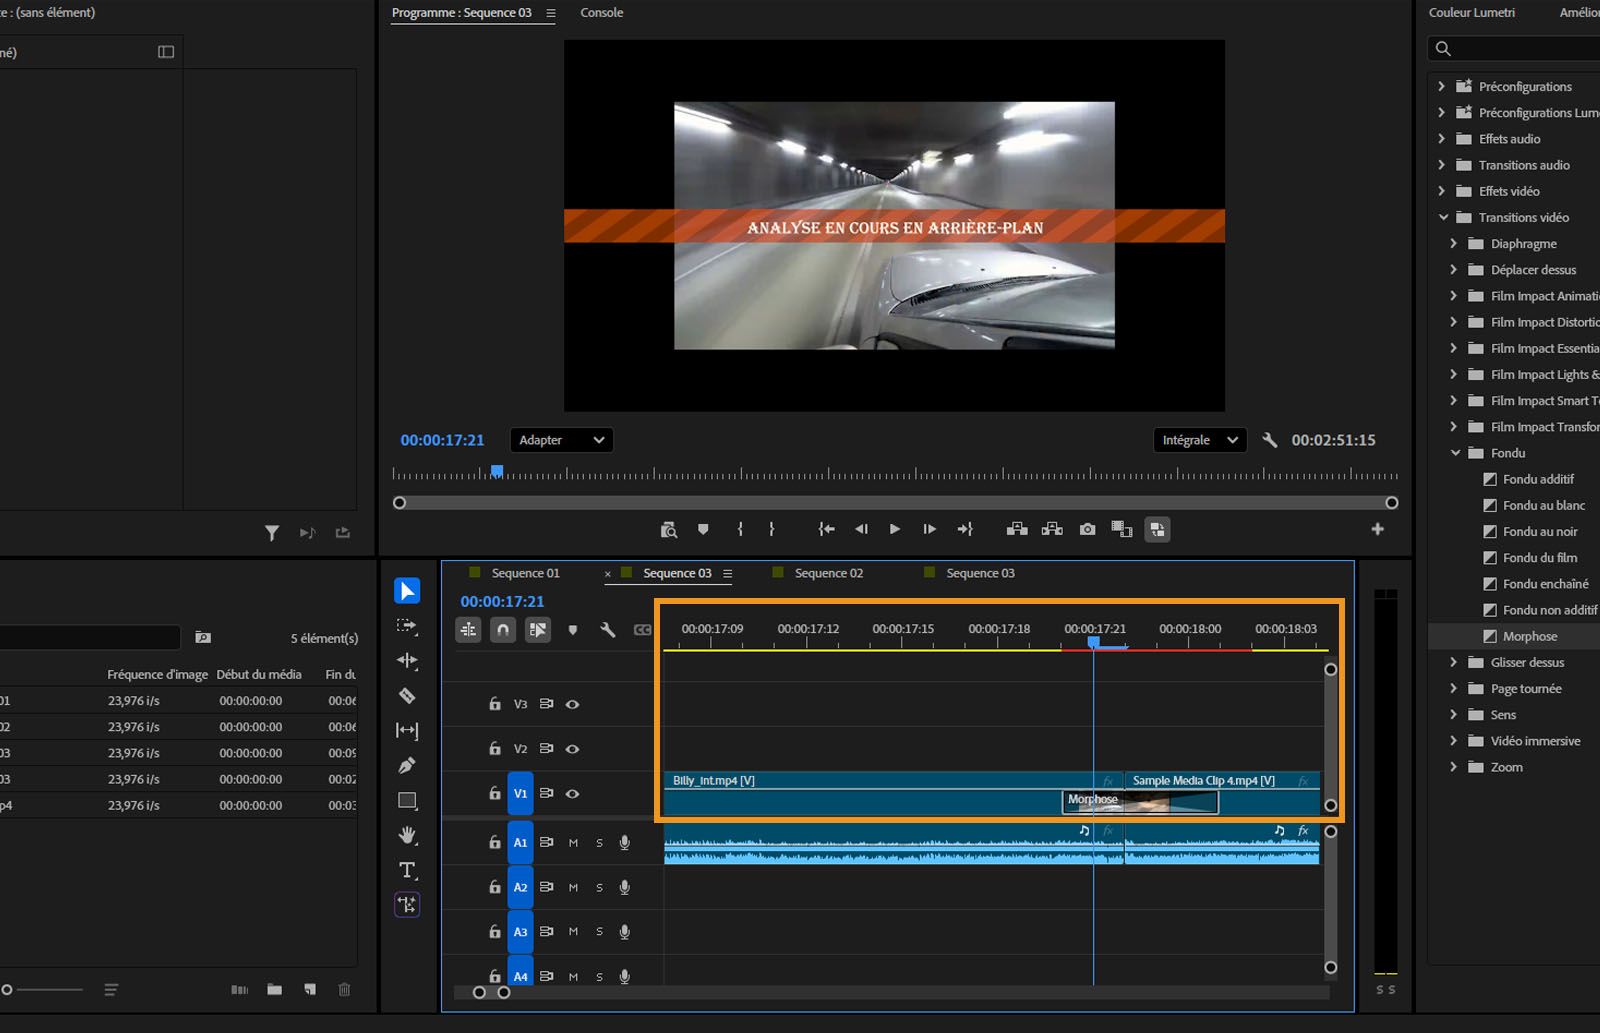Click the effects panel search field

coord(1510,48)
